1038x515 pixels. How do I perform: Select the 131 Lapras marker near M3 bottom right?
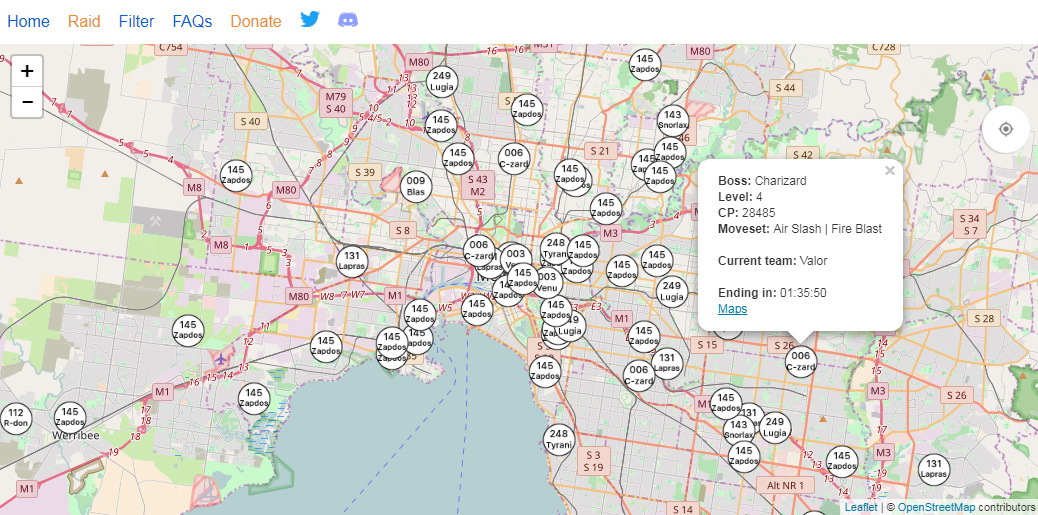933,469
